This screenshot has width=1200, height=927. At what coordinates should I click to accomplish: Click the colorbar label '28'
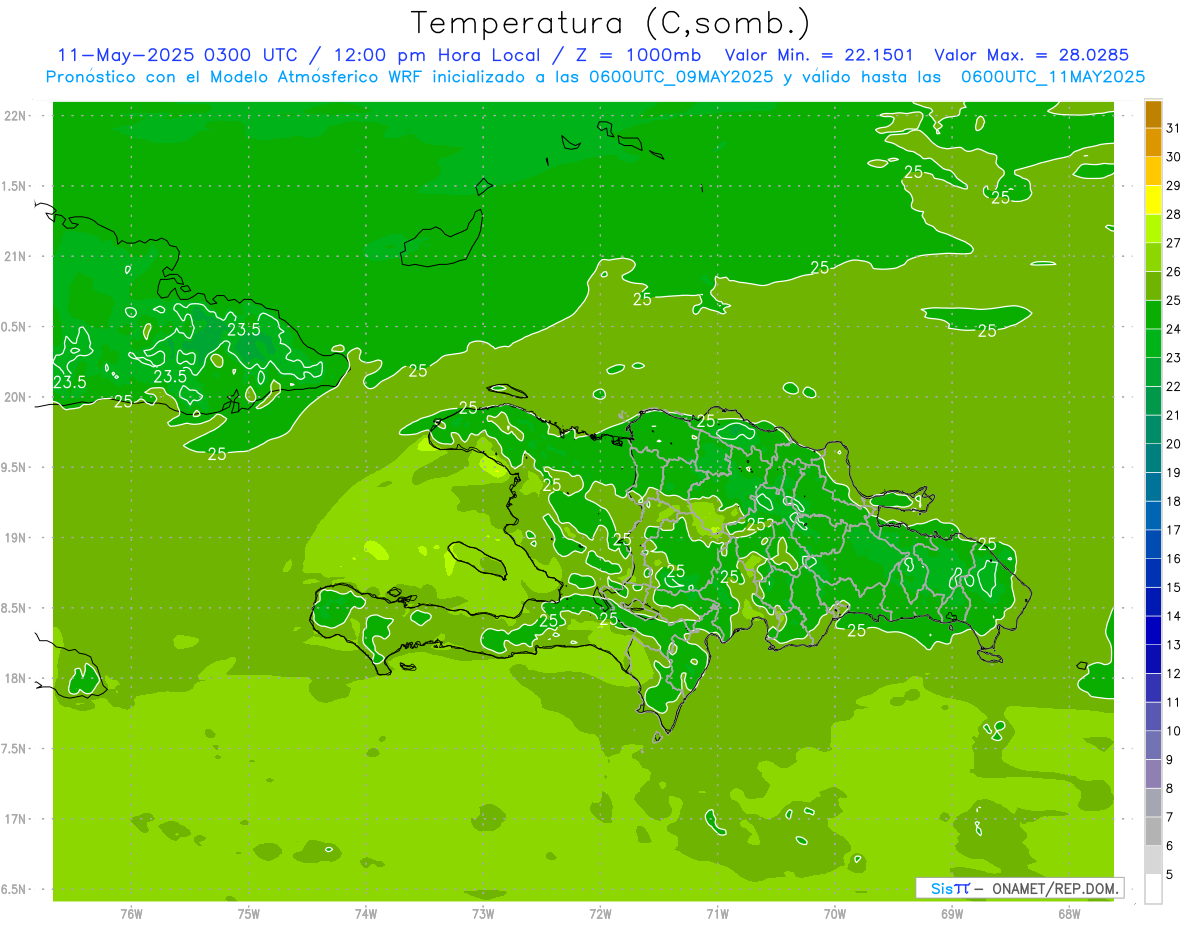(1174, 214)
